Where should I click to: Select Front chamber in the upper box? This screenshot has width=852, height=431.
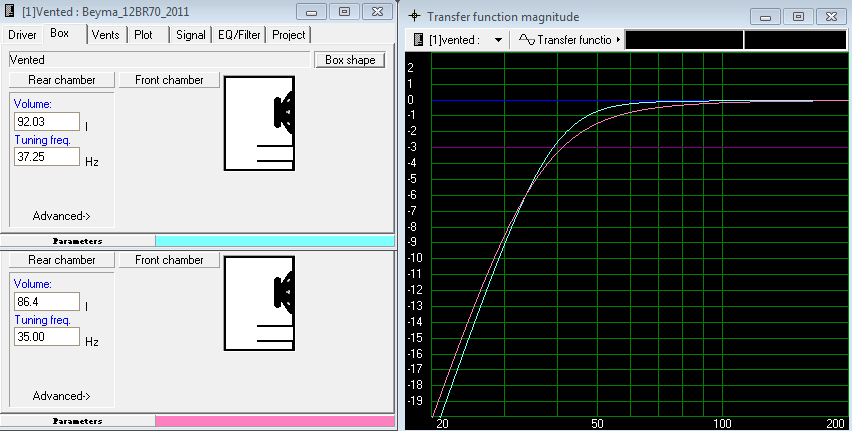click(169, 80)
